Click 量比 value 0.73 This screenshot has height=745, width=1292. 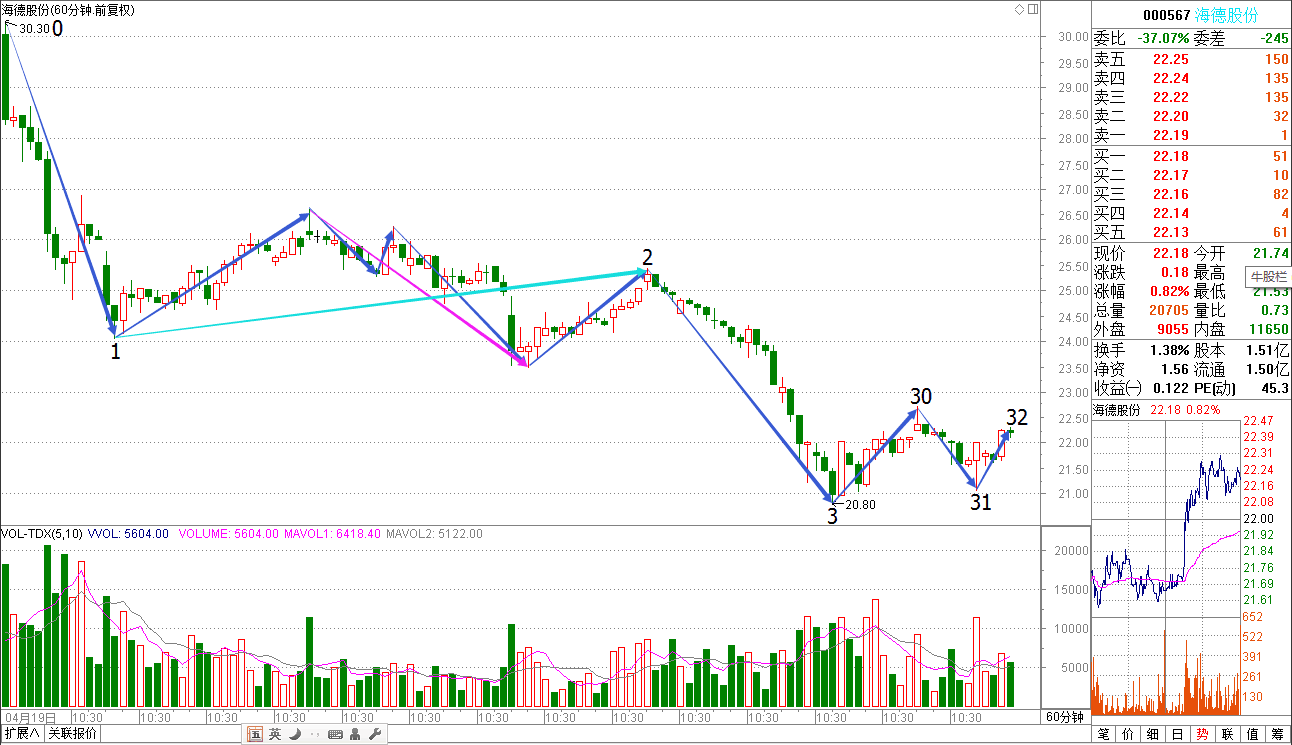pyautogui.click(x=1275, y=311)
